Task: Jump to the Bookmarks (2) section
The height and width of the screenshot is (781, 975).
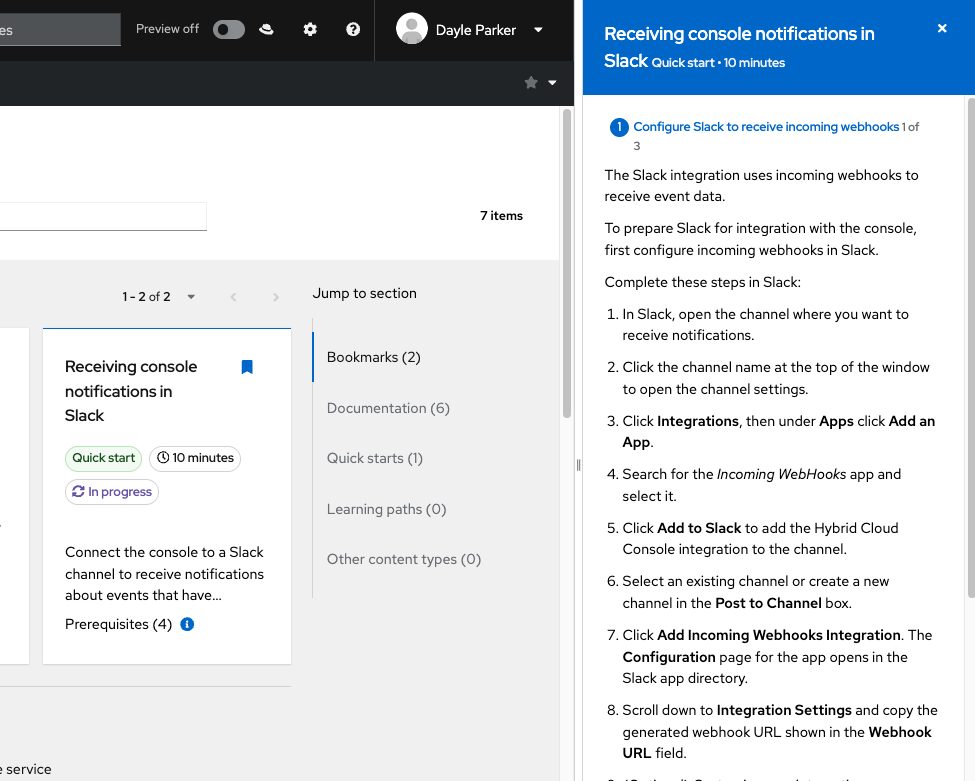Action: pos(373,357)
